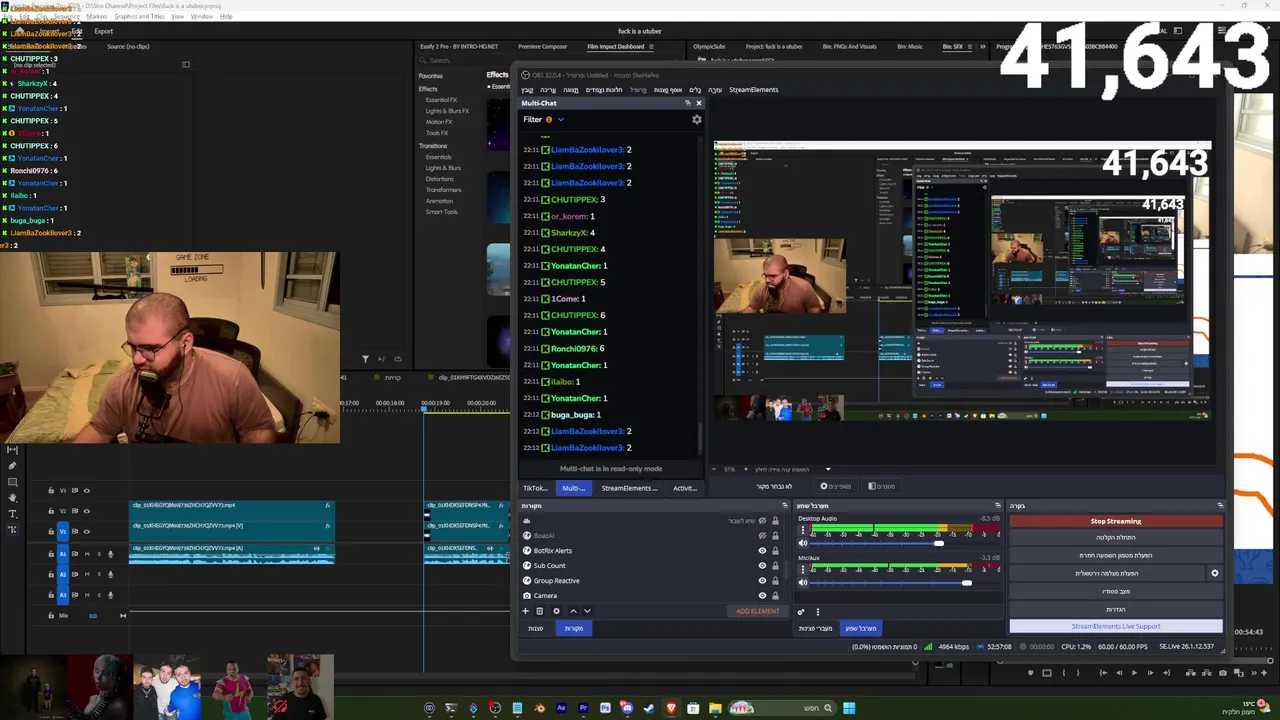Mute Desktop Audio speaker icon
The image size is (1280, 720).
[x=803, y=543]
